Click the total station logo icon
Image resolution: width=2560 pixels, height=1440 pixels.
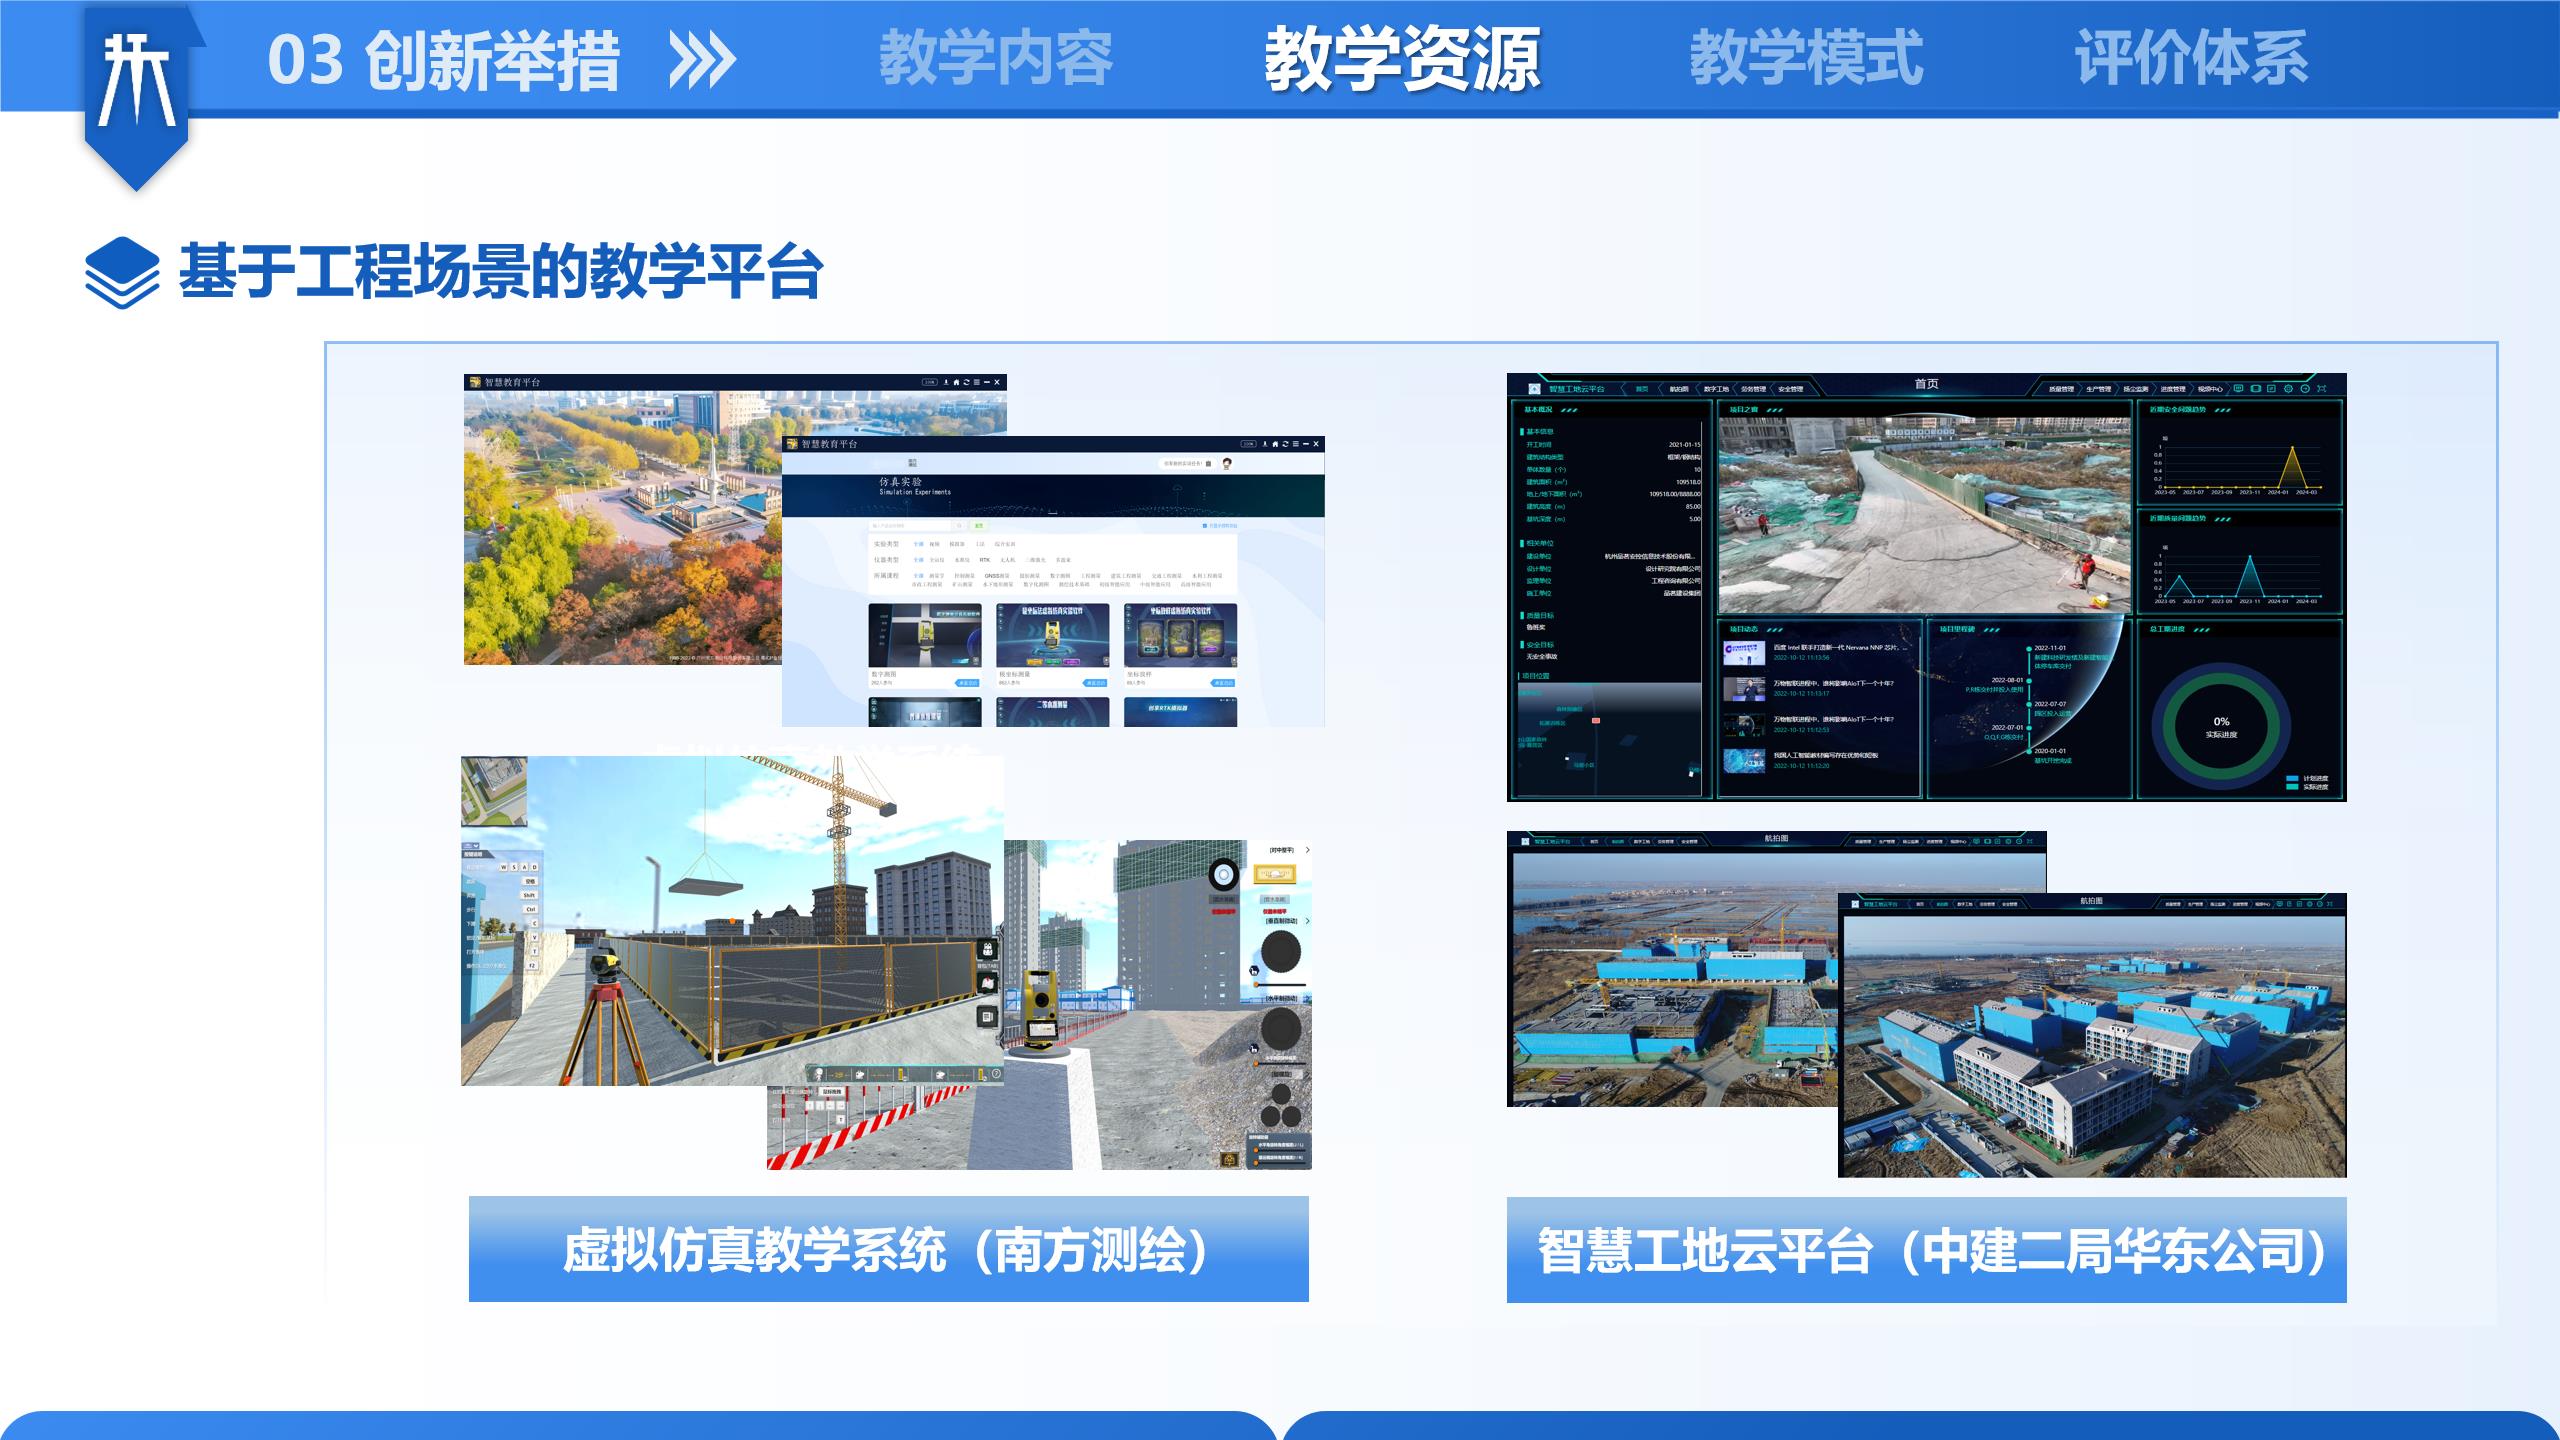(137, 80)
